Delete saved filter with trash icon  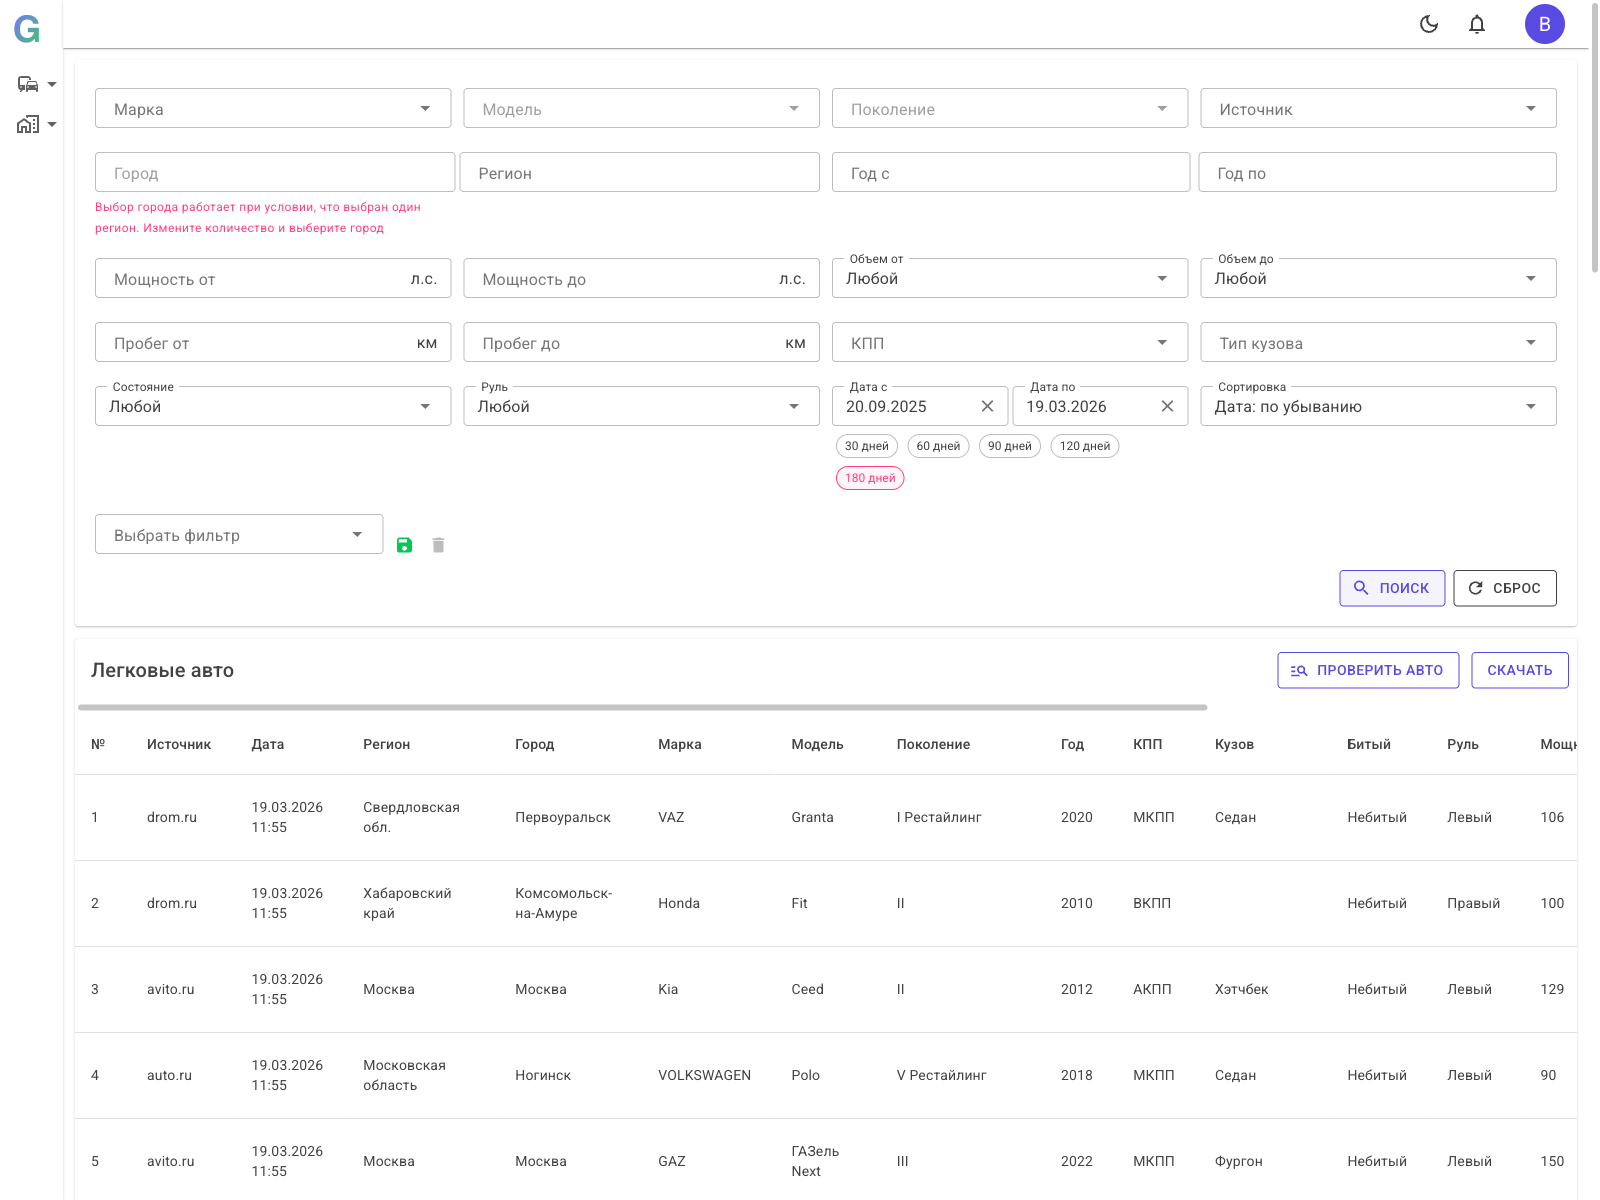(438, 545)
